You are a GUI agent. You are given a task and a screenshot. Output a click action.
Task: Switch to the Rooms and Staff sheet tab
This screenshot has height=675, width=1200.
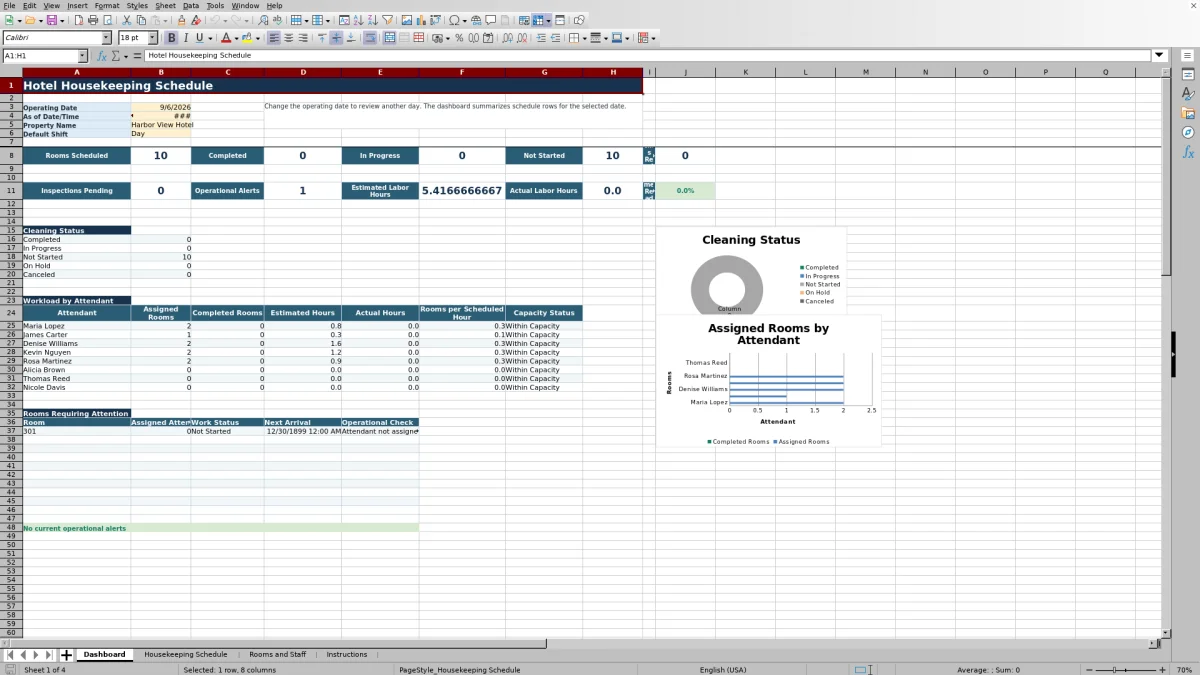tap(277, 654)
